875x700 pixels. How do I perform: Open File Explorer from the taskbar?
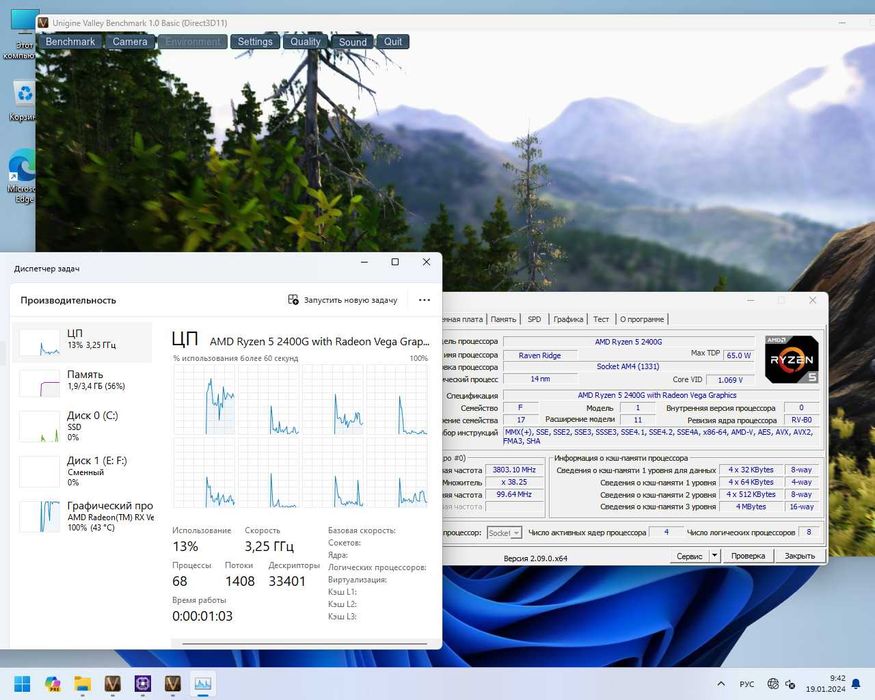83,683
